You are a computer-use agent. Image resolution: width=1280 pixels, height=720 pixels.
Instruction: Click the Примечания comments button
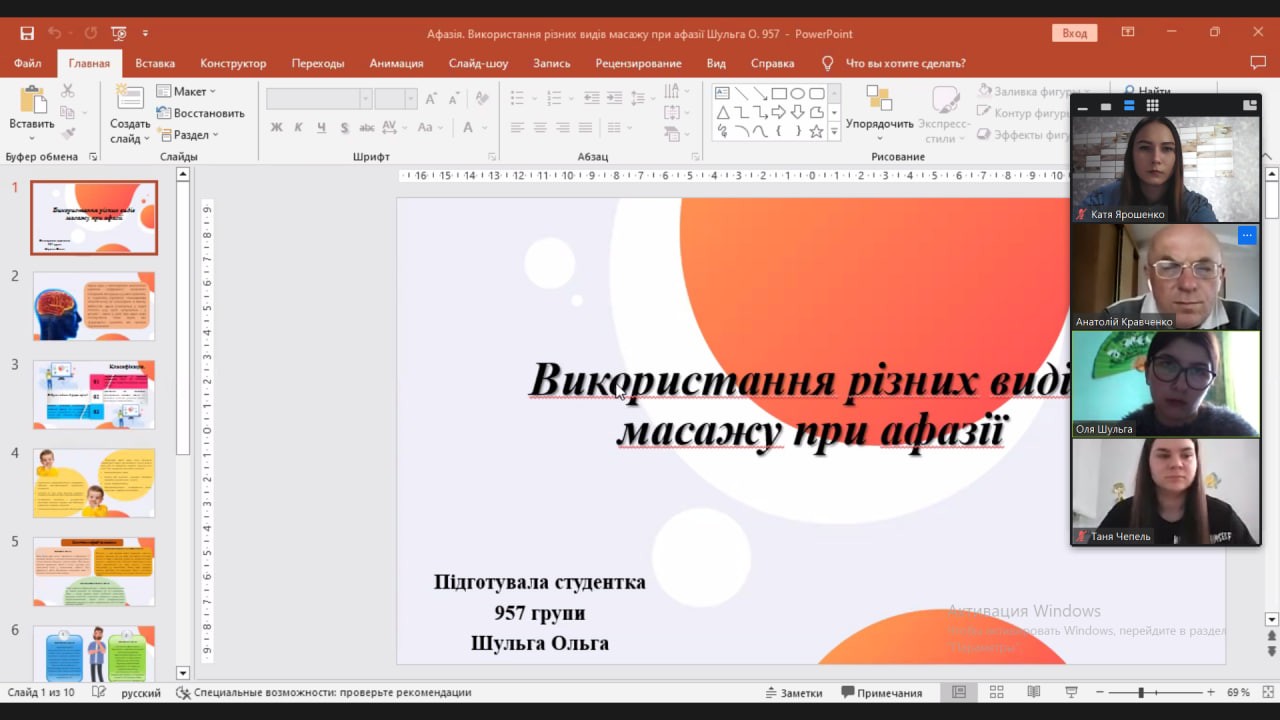tap(881, 692)
